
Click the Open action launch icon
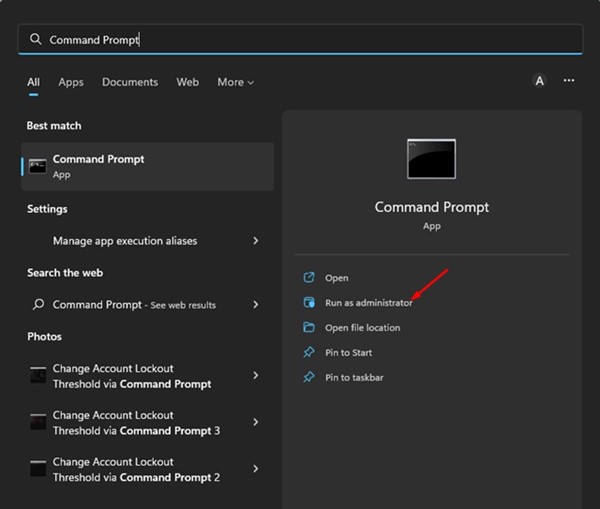click(x=309, y=278)
